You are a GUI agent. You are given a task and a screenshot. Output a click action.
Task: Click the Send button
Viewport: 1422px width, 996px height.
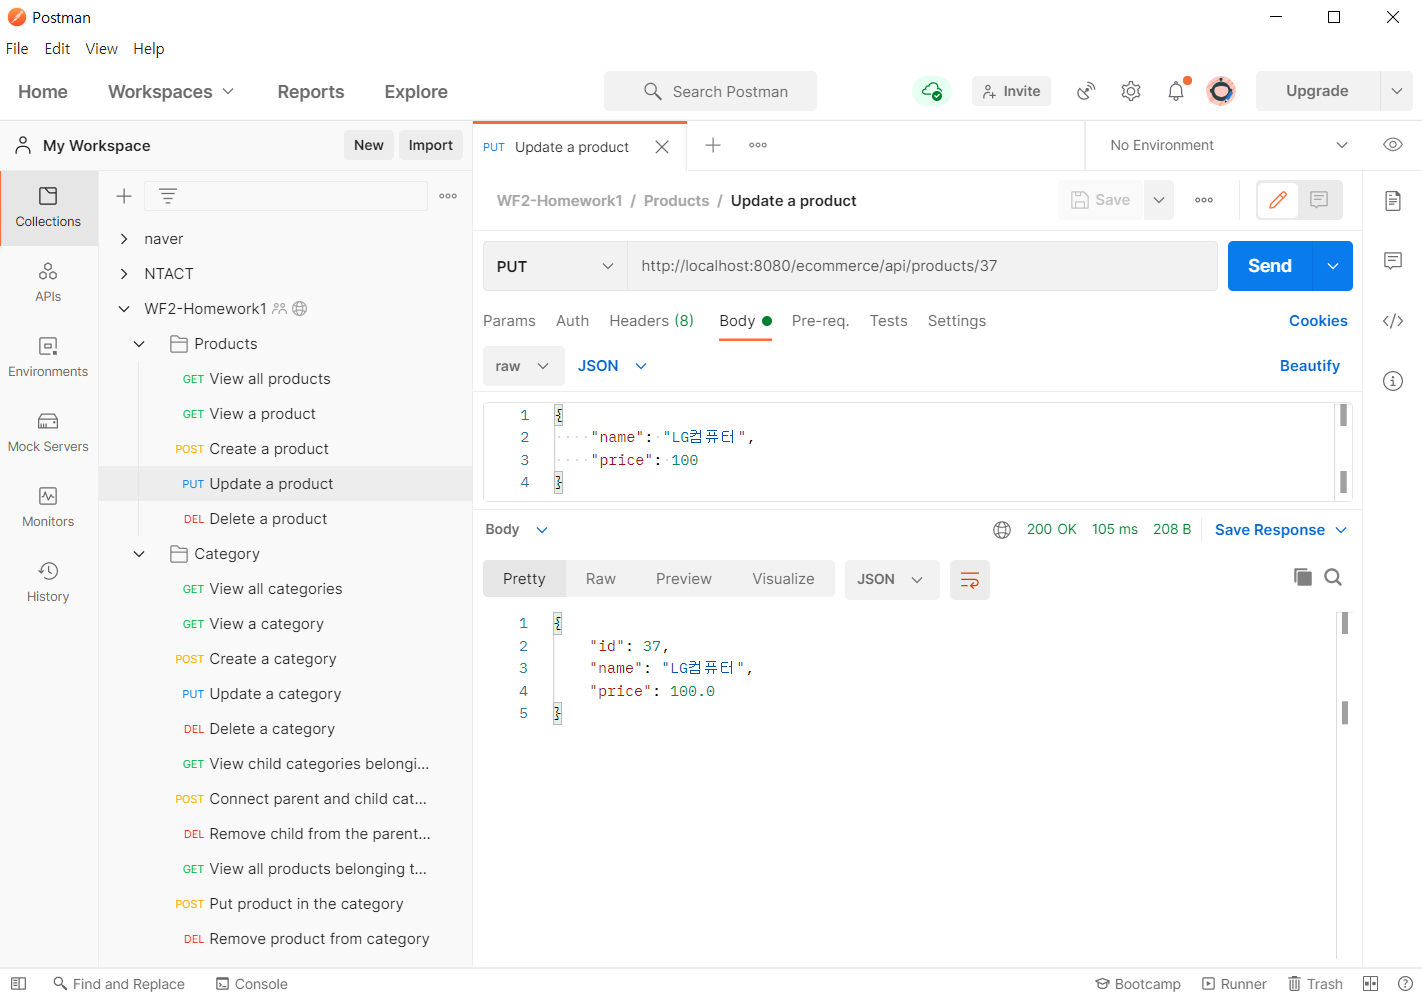pyautogui.click(x=1270, y=266)
